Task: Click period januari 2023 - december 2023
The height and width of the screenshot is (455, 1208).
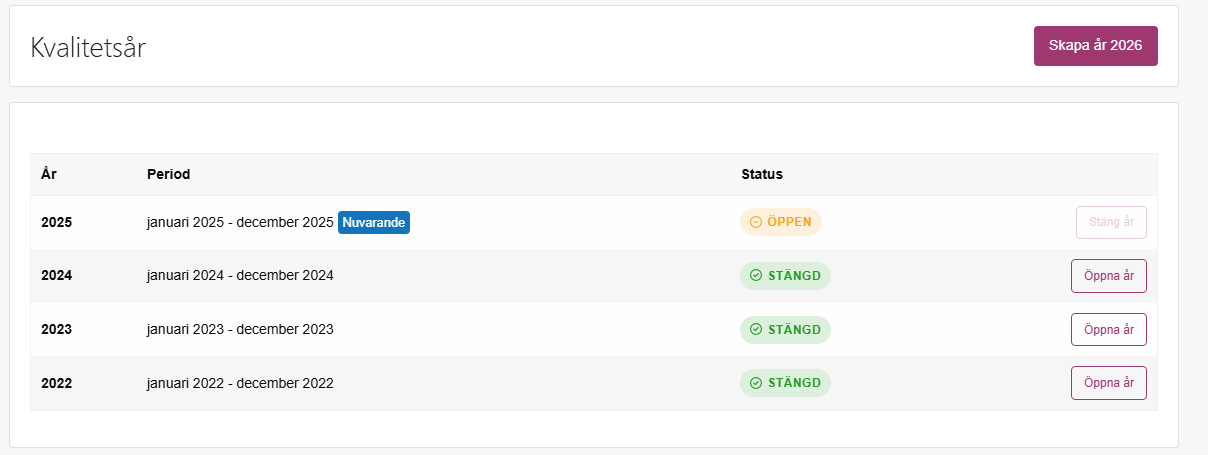Action: point(240,330)
